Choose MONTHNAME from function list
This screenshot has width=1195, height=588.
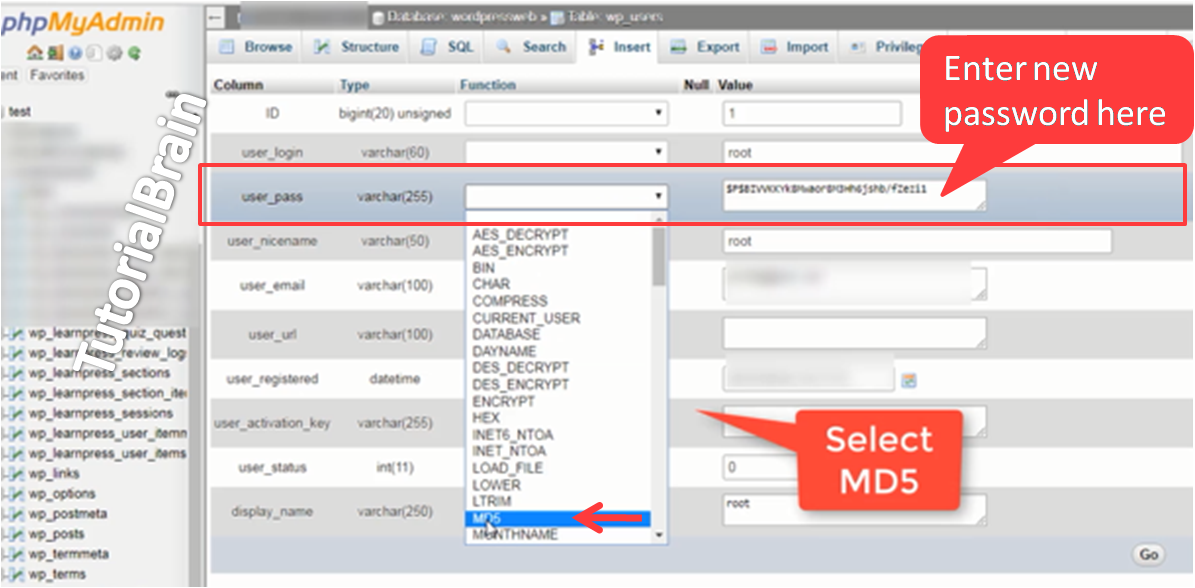coord(558,535)
